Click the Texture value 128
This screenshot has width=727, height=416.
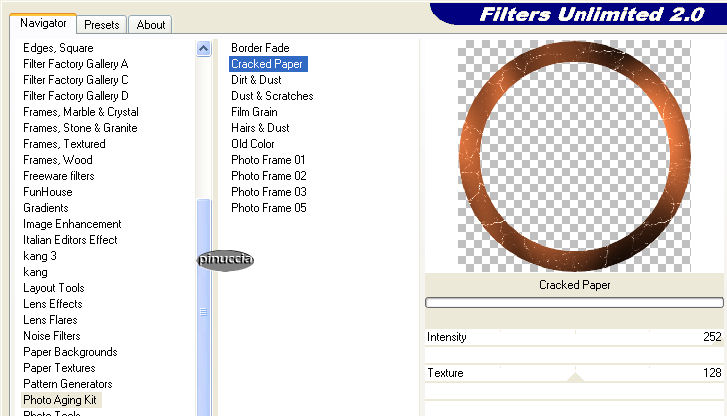point(712,373)
